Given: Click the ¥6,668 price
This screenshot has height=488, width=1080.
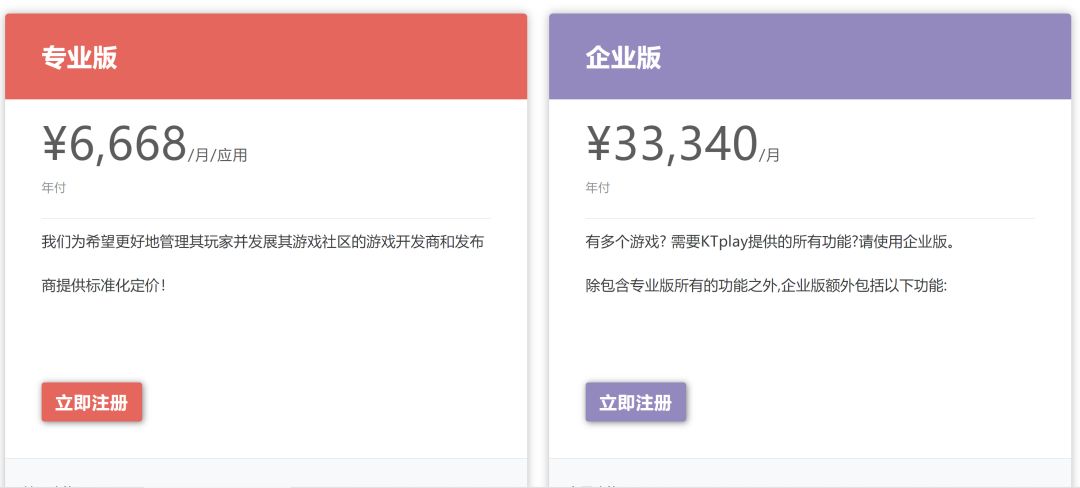Looking at the screenshot, I should pos(114,144).
